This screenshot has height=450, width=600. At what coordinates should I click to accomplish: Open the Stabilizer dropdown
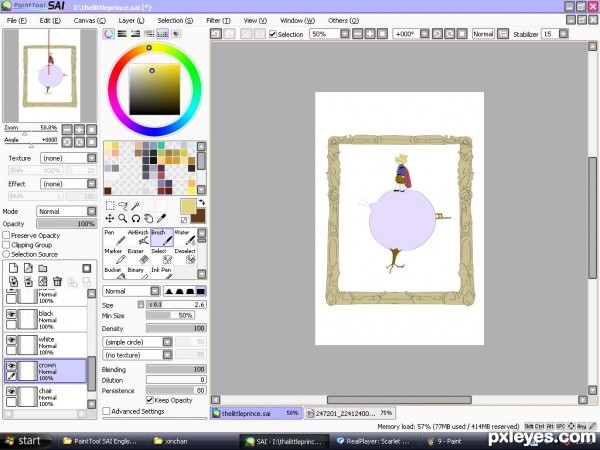pyautogui.click(x=563, y=34)
